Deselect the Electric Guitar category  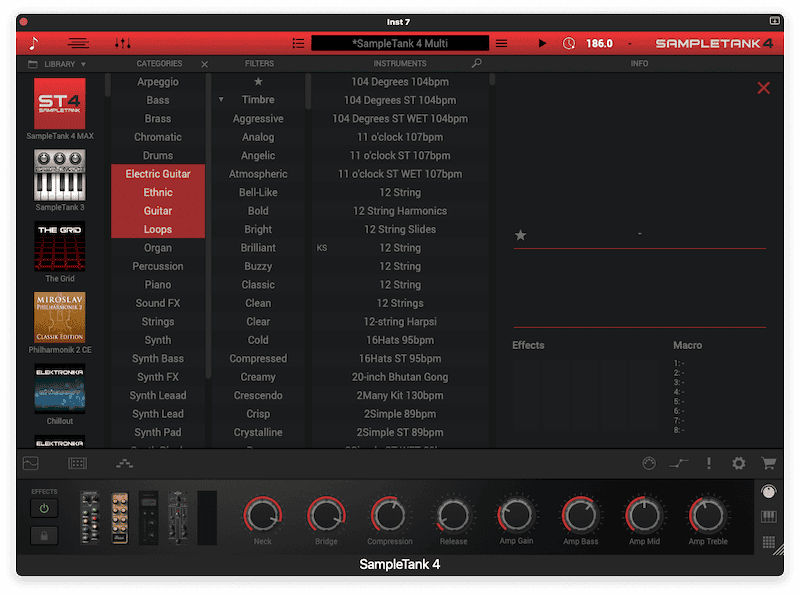point(158,174)
